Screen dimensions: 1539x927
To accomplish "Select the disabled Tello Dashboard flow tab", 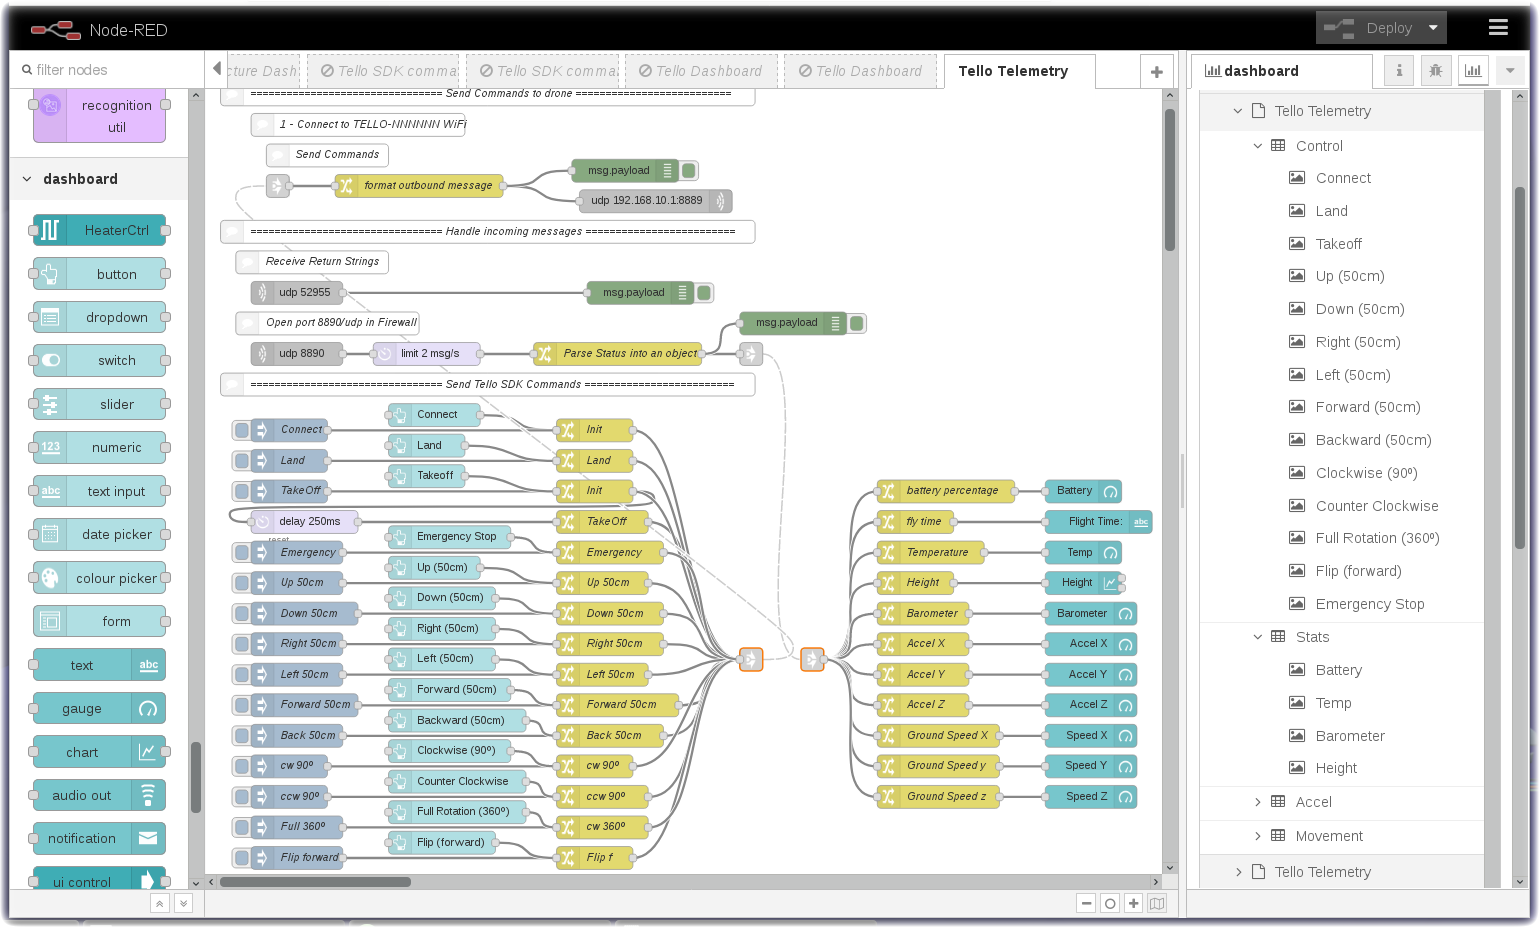I will tap(700, 71).
